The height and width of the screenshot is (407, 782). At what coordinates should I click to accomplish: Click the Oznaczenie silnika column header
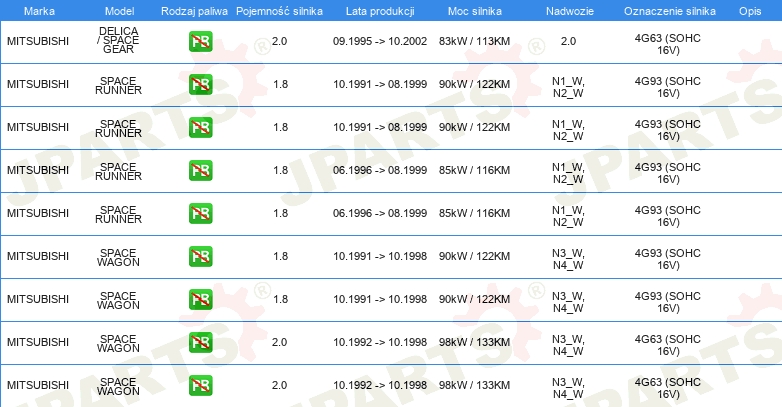(x=670, y=11)
